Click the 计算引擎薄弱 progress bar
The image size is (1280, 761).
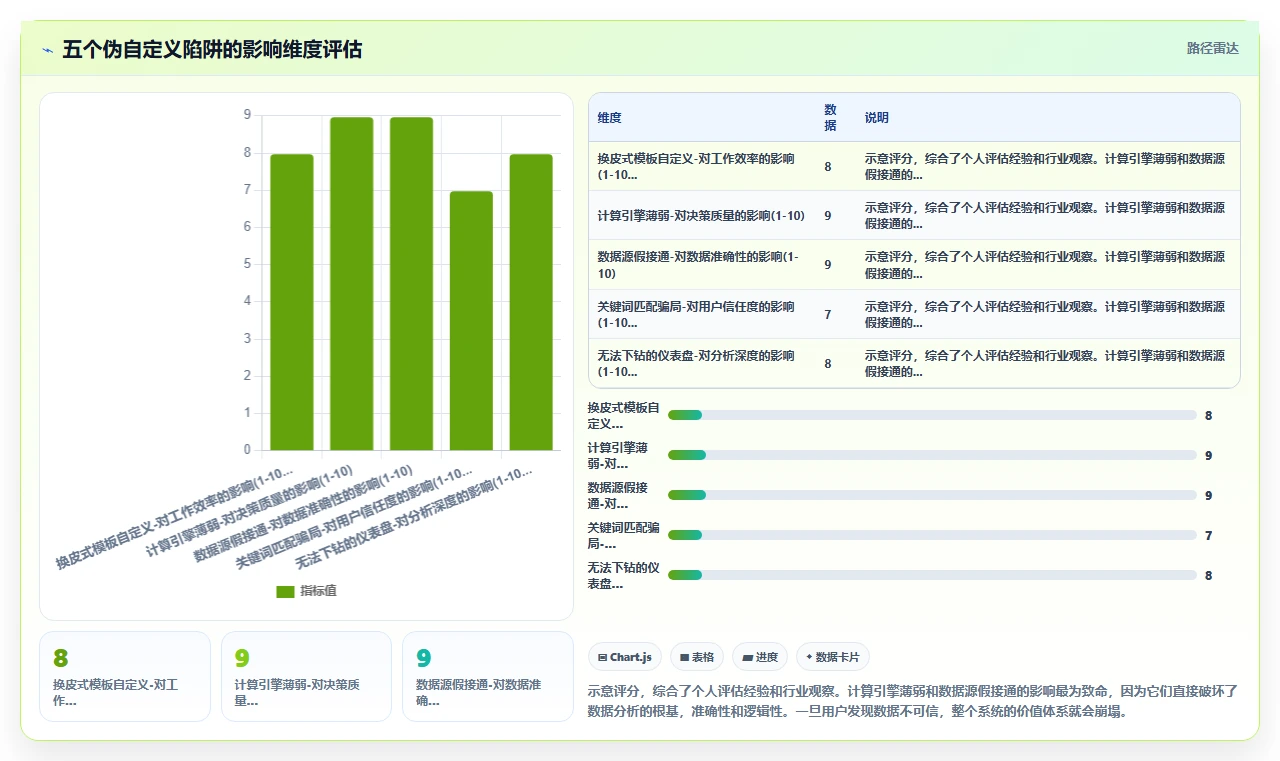point(932,455)
